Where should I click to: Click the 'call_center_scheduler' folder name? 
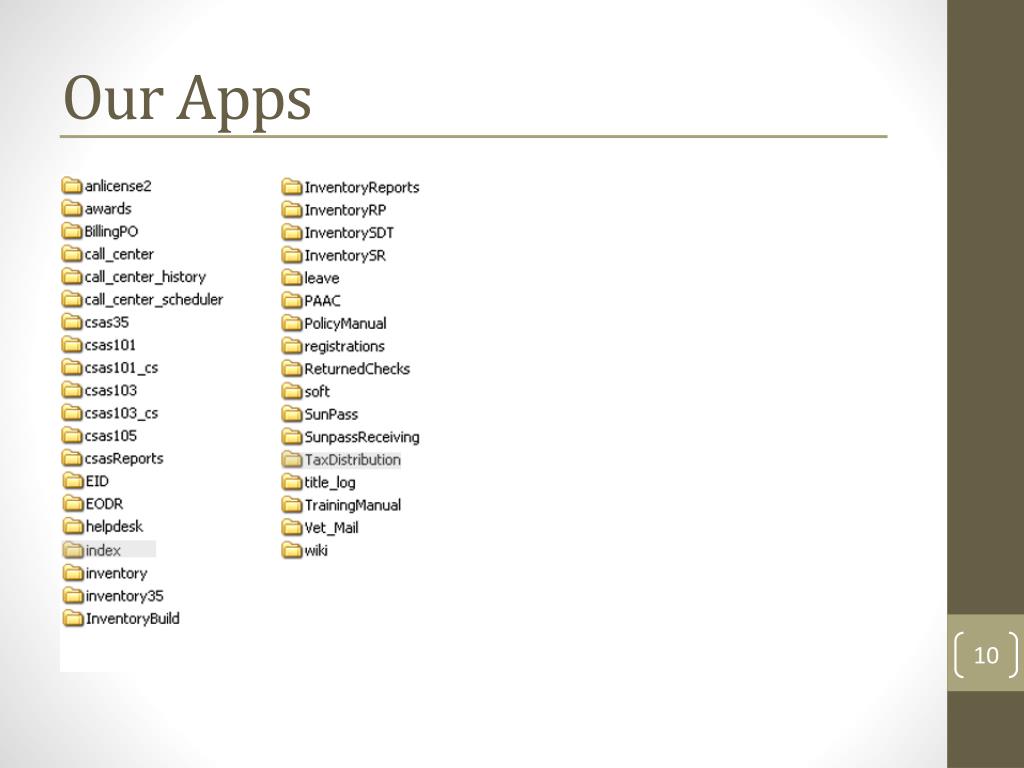pos(153,300)
